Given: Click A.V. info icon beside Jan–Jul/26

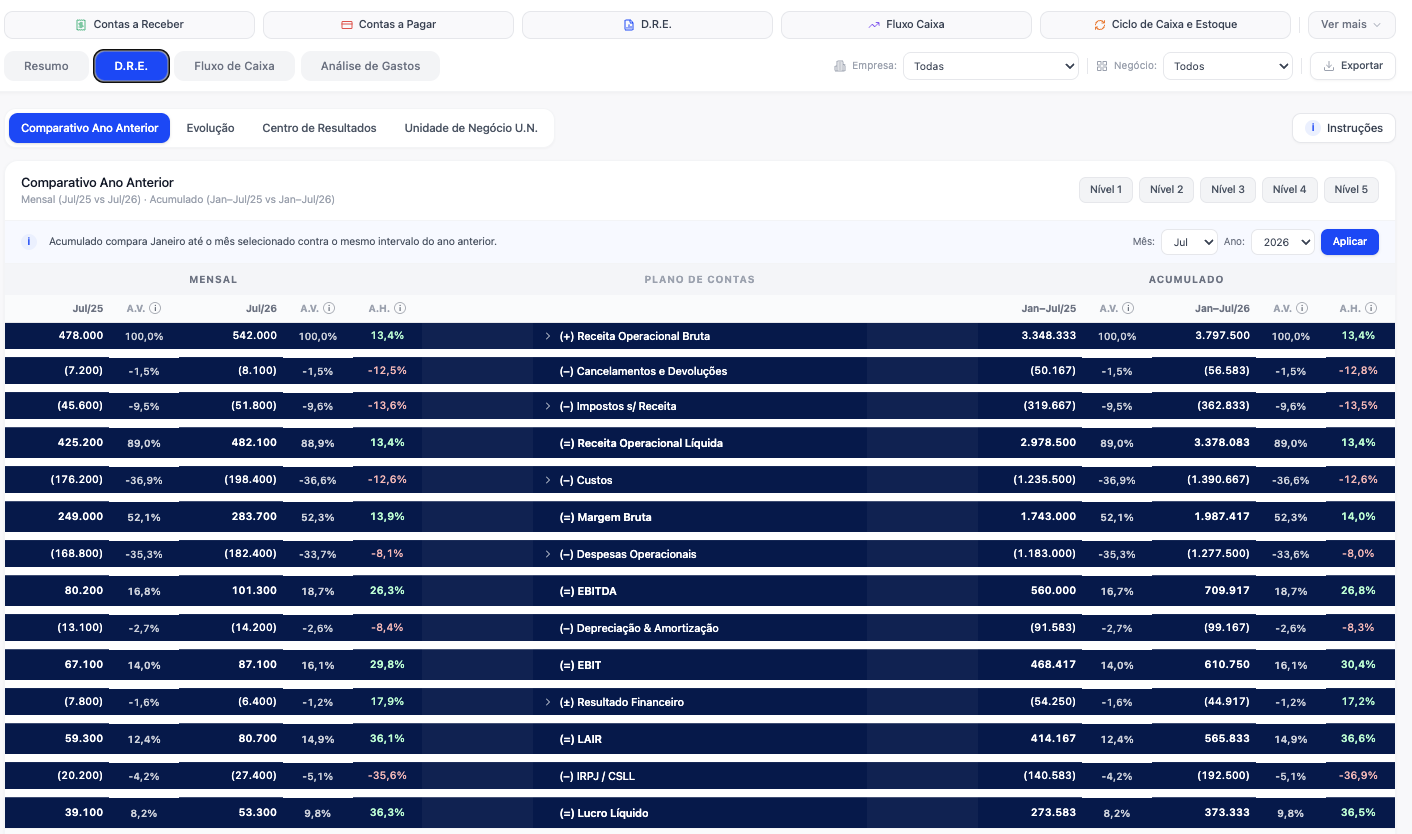Looking at the screenshot, I should tap(1302, 309).
